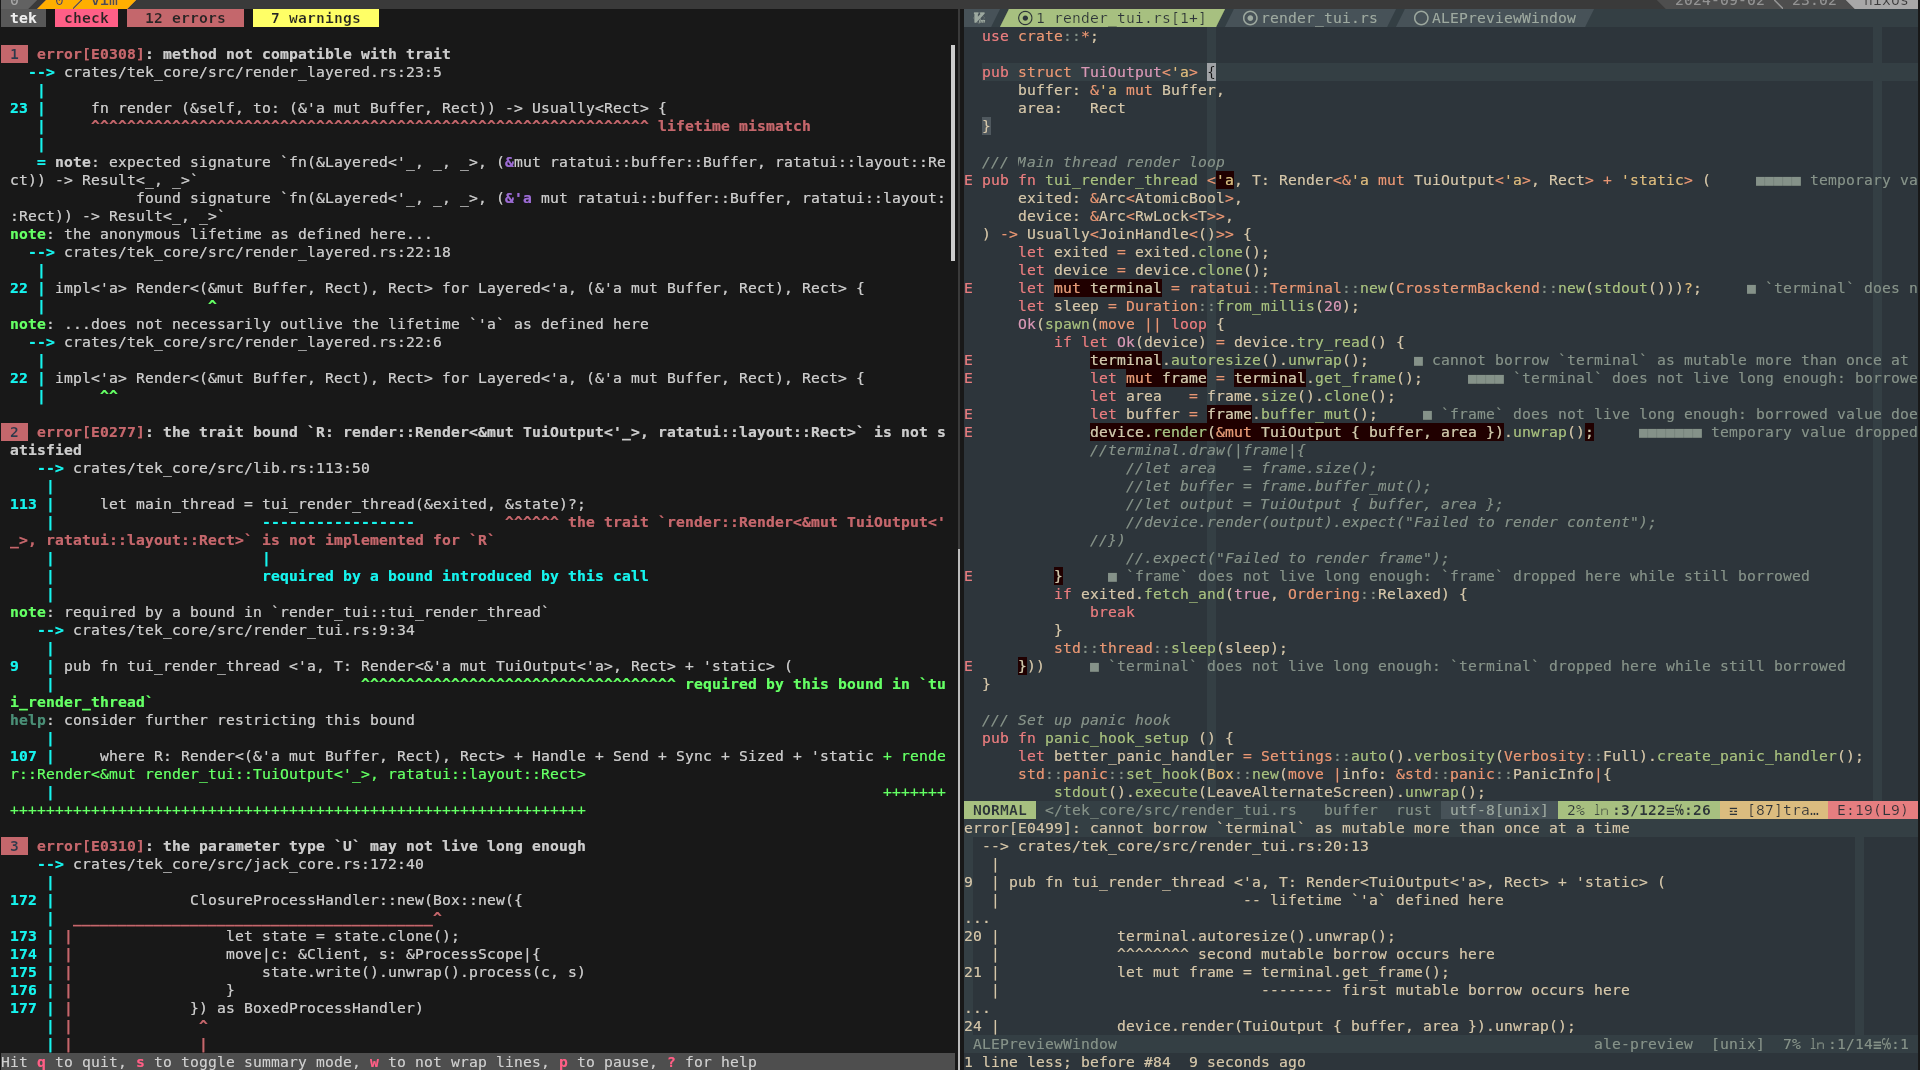Click E sign beside '`terminal` dropped here' closing line
The width and height of the screenshot is (1920, 1070).
point(968,666)
